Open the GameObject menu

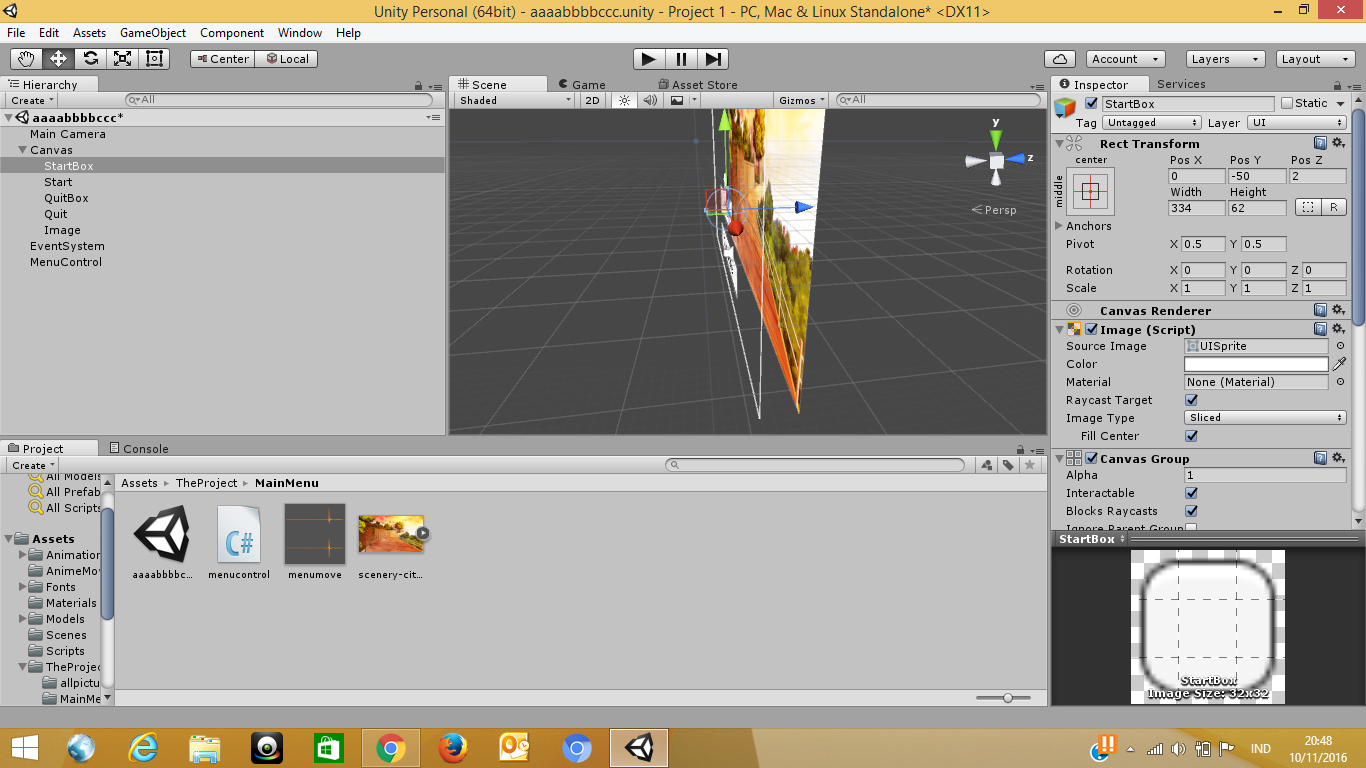(x=153, y=33)
